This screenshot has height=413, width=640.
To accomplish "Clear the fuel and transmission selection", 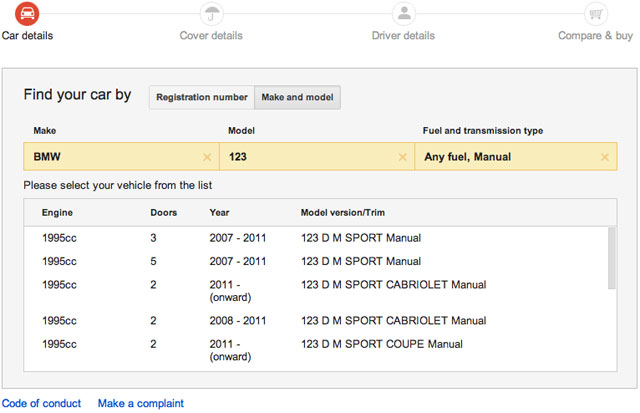I will [604, 157].
